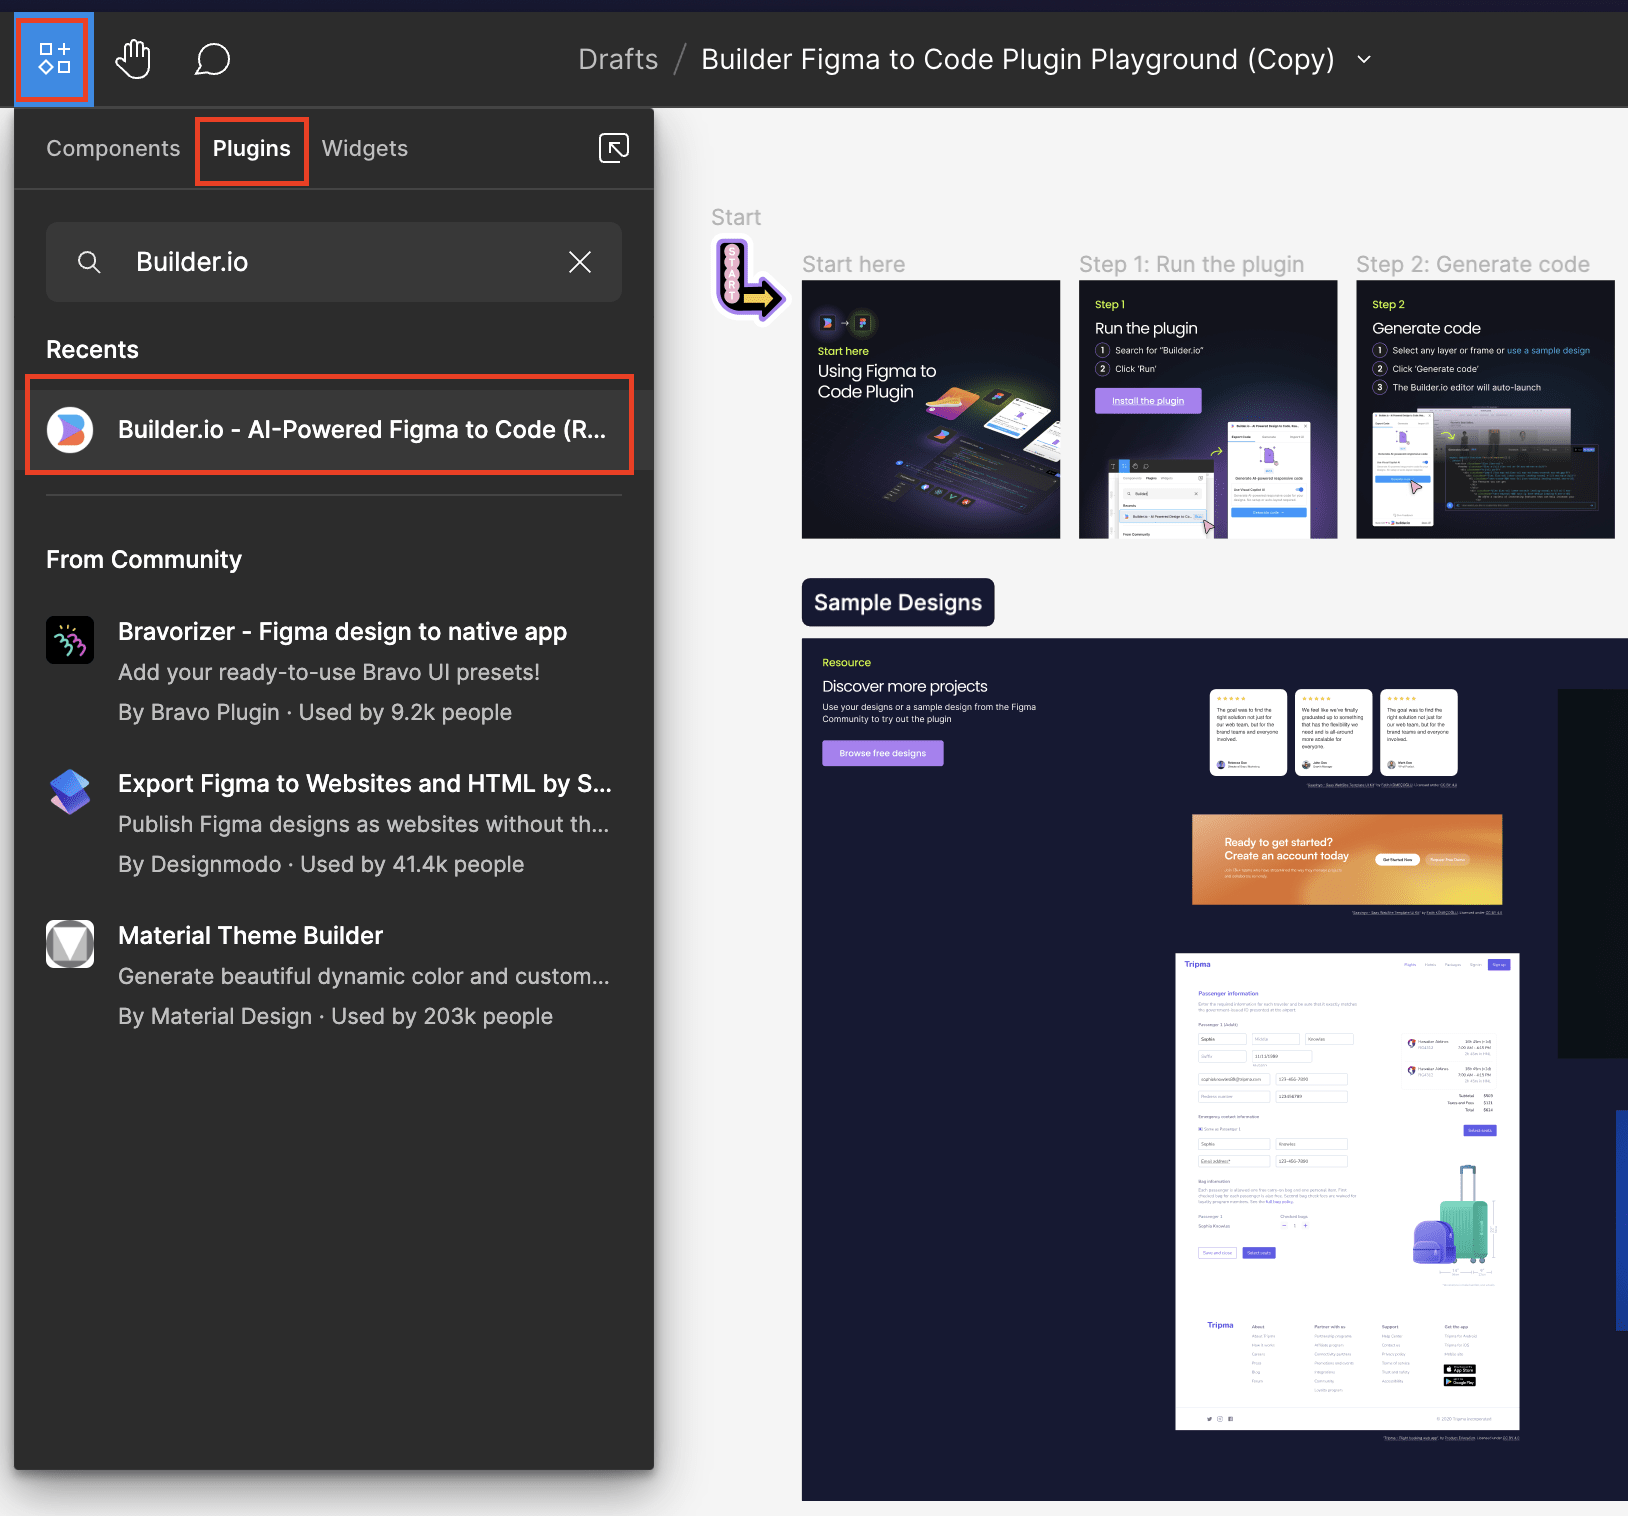Image resolution: width=1628 pixels, height=1516 pixels.
Task: Click 'use a sample design' link
Action: [1548, 351]
